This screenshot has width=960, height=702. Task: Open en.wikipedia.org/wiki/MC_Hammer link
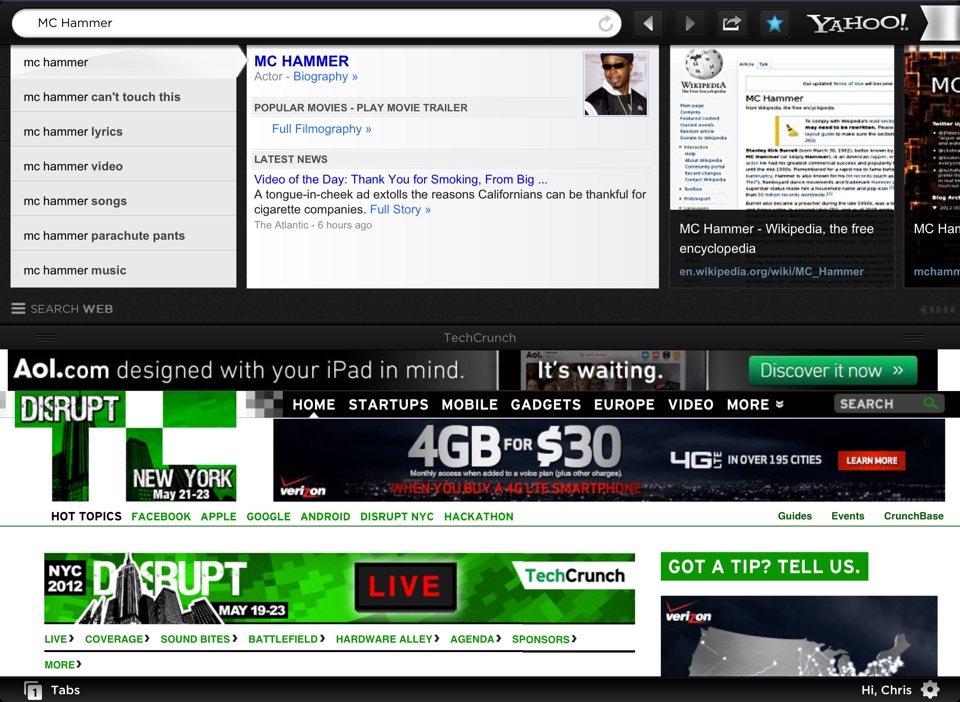coord(771,271)
